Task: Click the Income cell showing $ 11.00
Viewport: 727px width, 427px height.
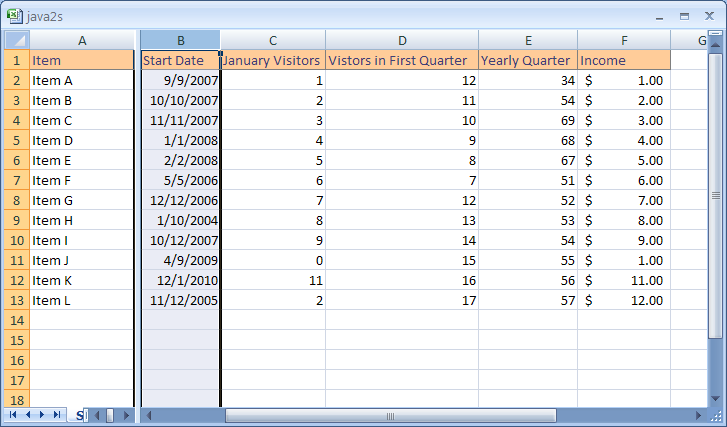Action: click(x=623, y=280)
